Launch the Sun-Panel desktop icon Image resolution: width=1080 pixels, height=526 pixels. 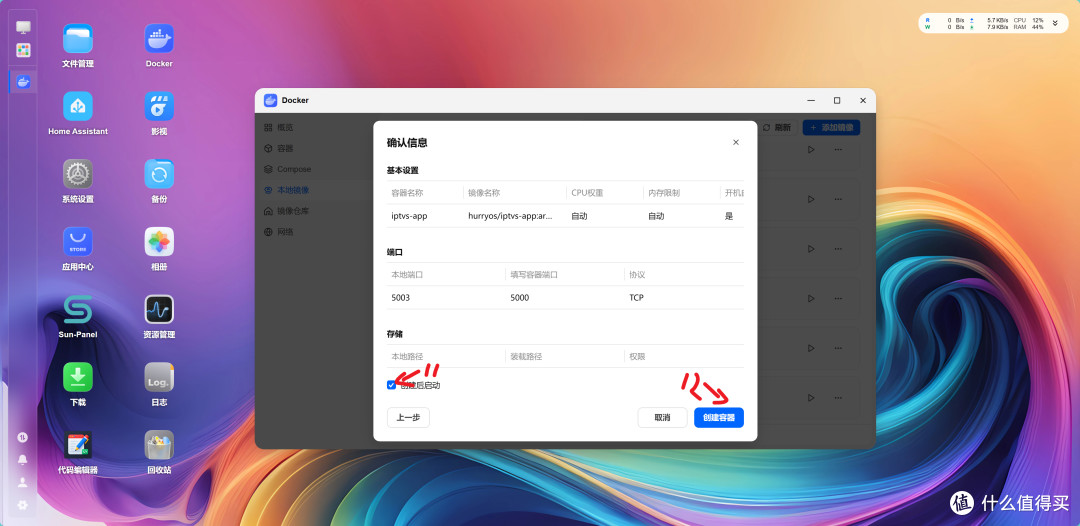coord(78,310)
